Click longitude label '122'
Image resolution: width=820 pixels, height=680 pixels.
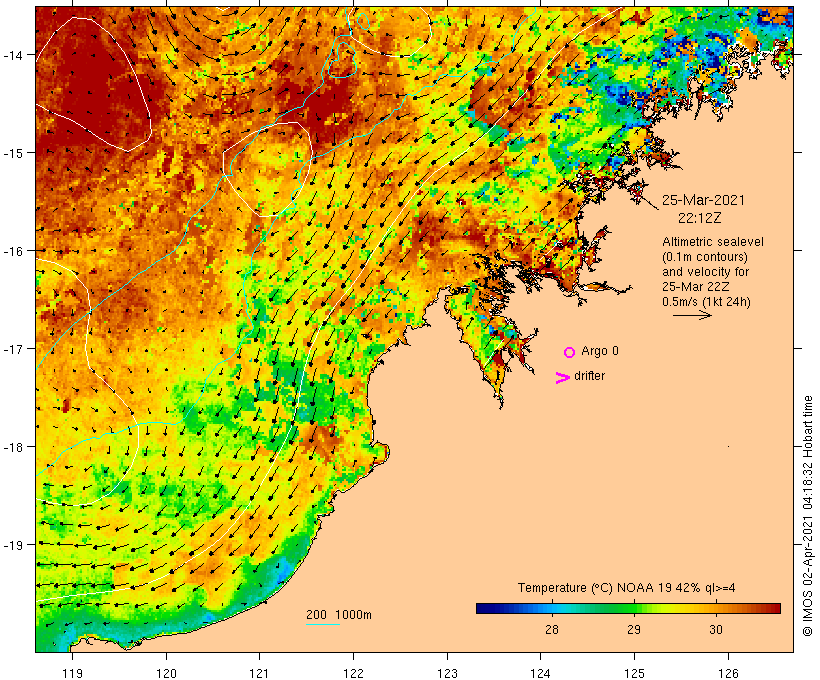coord(354,673)
